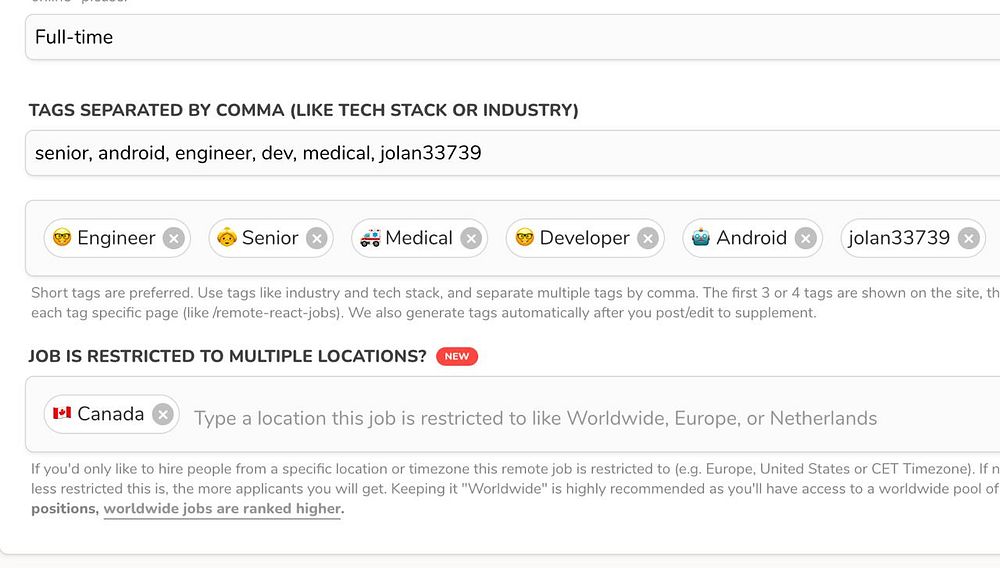Open the 'worldwide jobs are ranked higher' link
Screen dimensions: 1000x568
tap(222, 509)
